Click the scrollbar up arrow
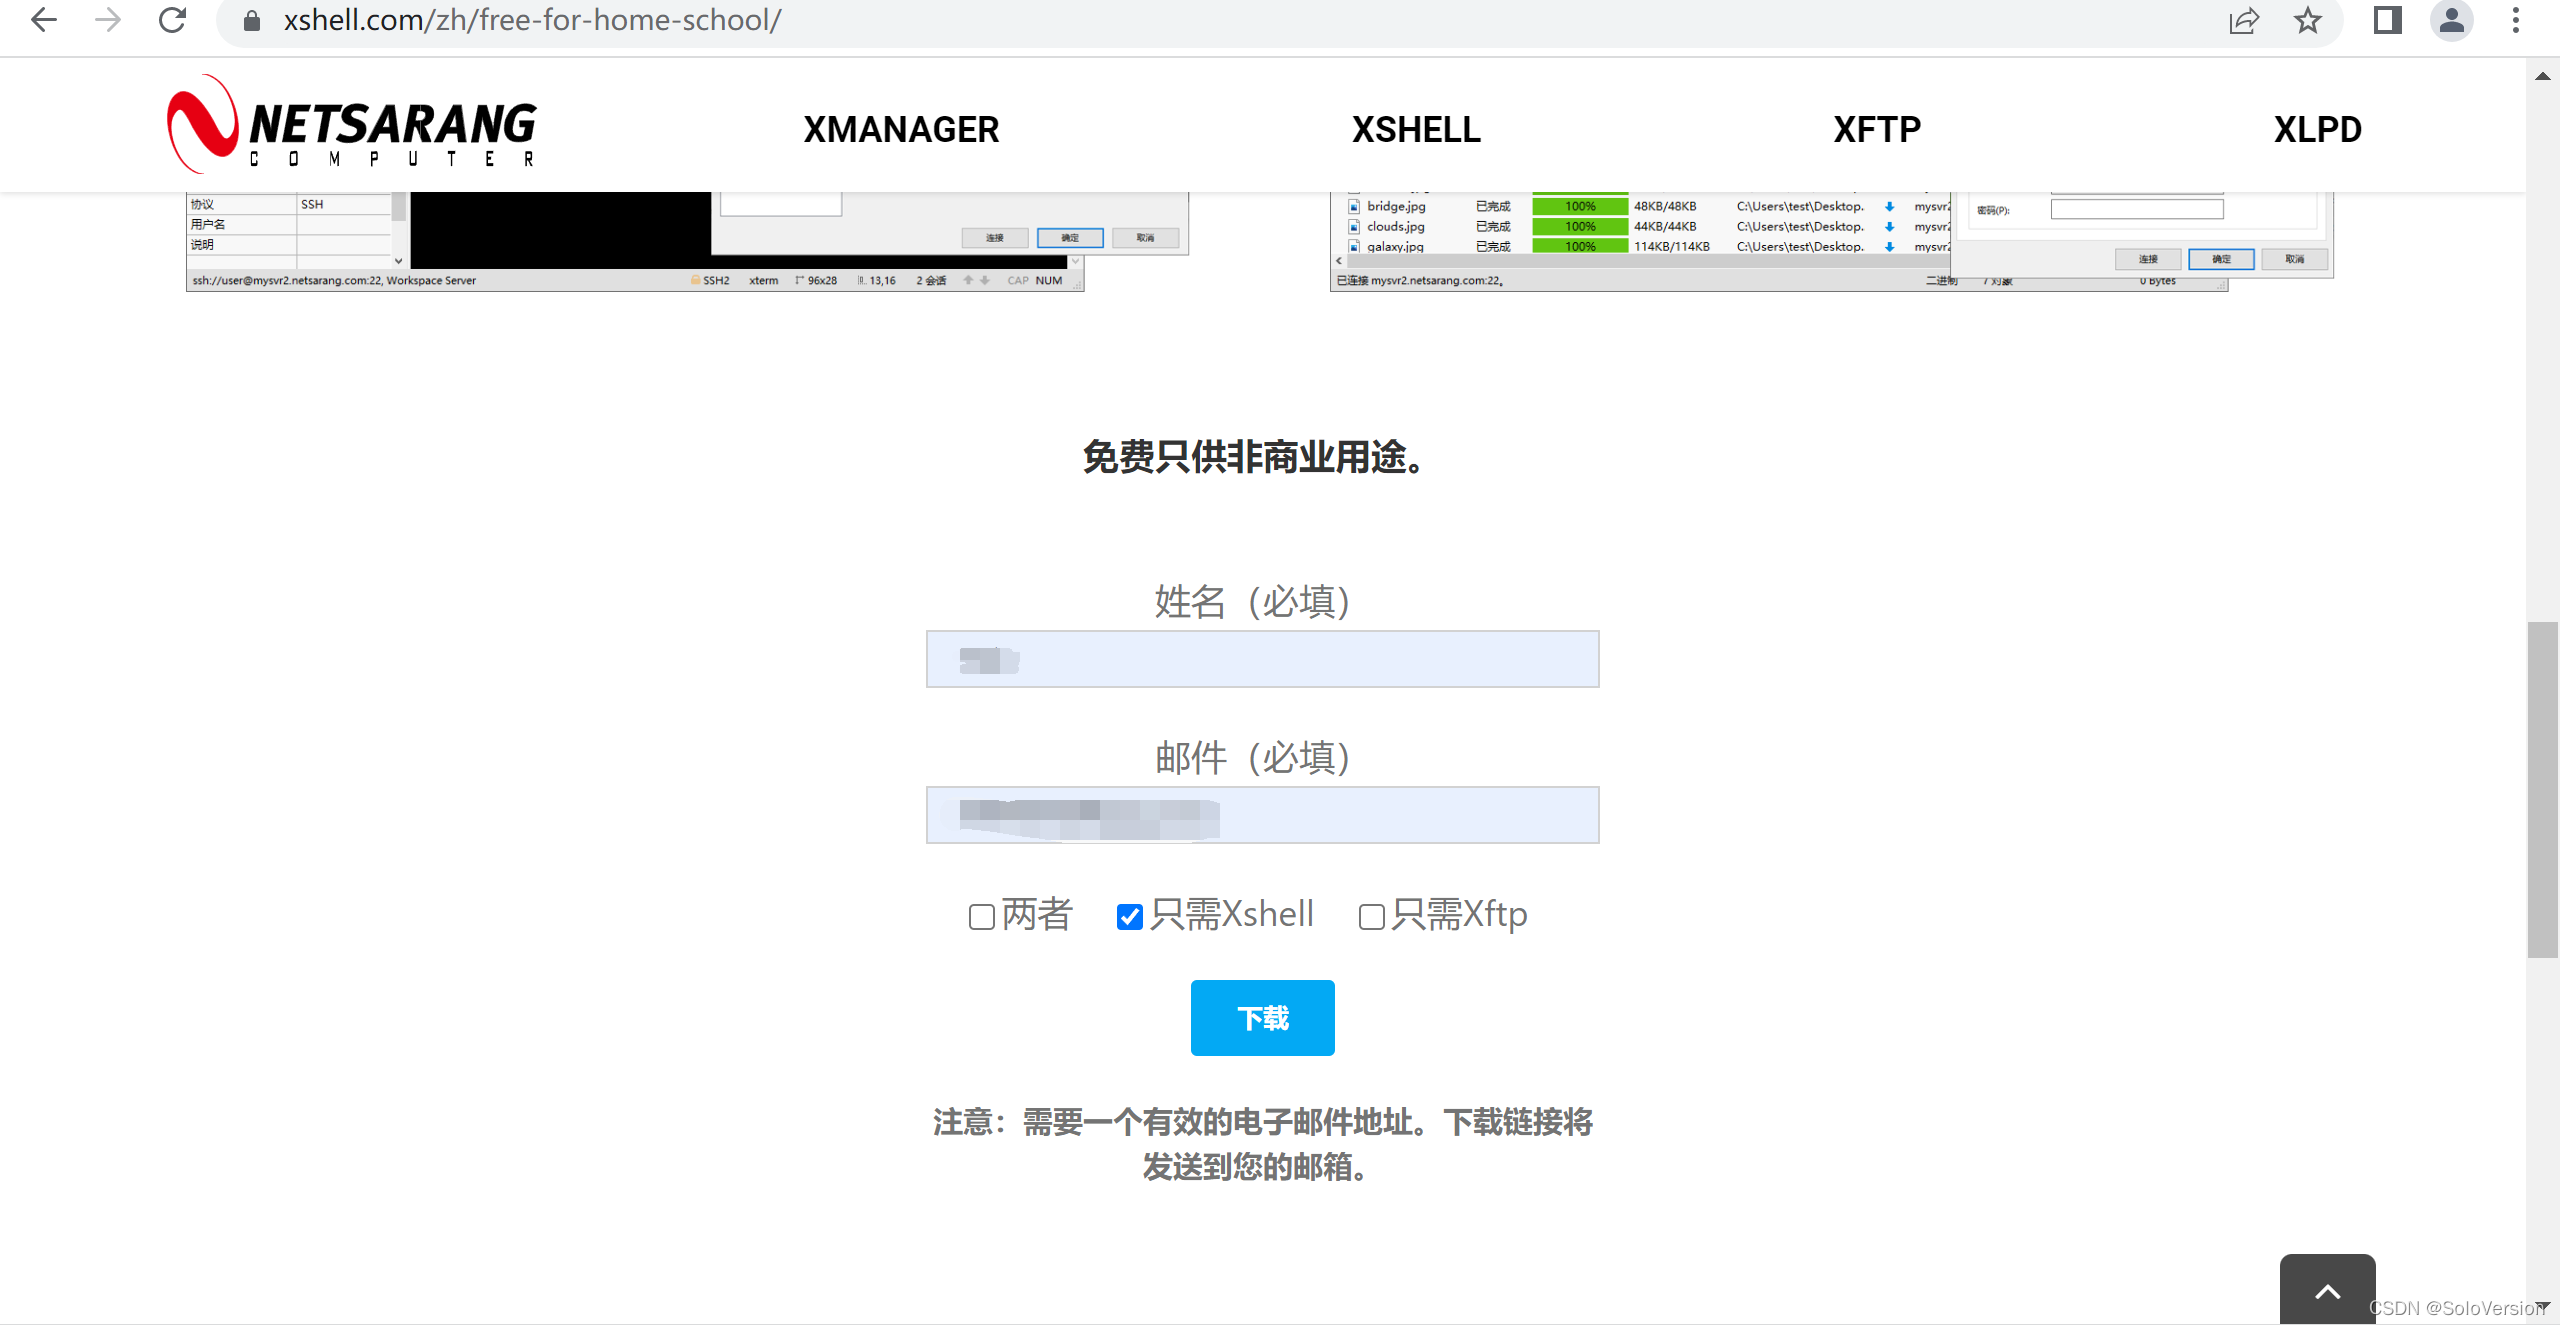2560x1325 pixels. click(2542, 76)
